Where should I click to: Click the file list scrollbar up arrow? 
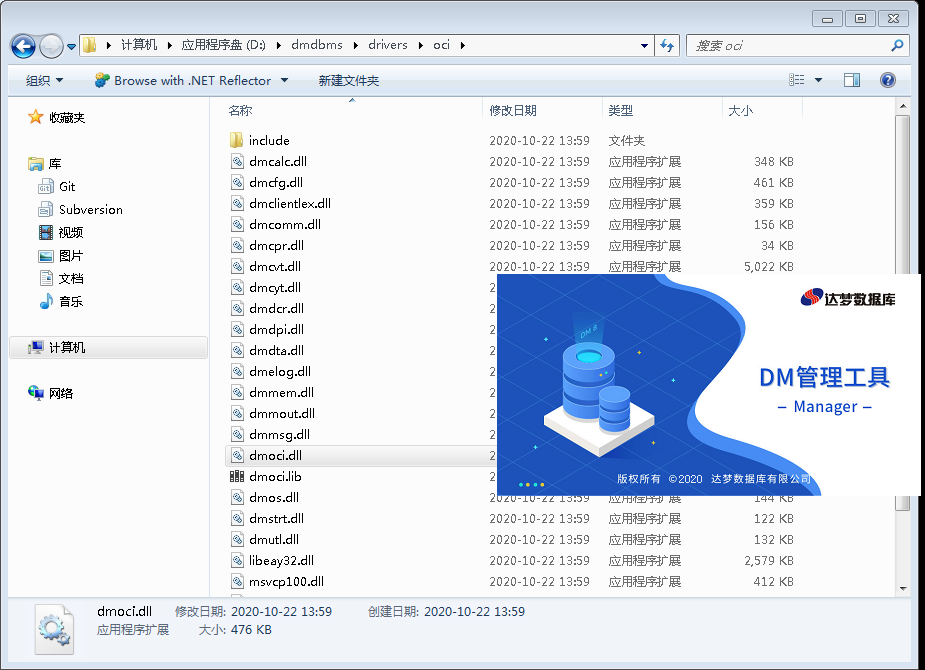point(903,107)
